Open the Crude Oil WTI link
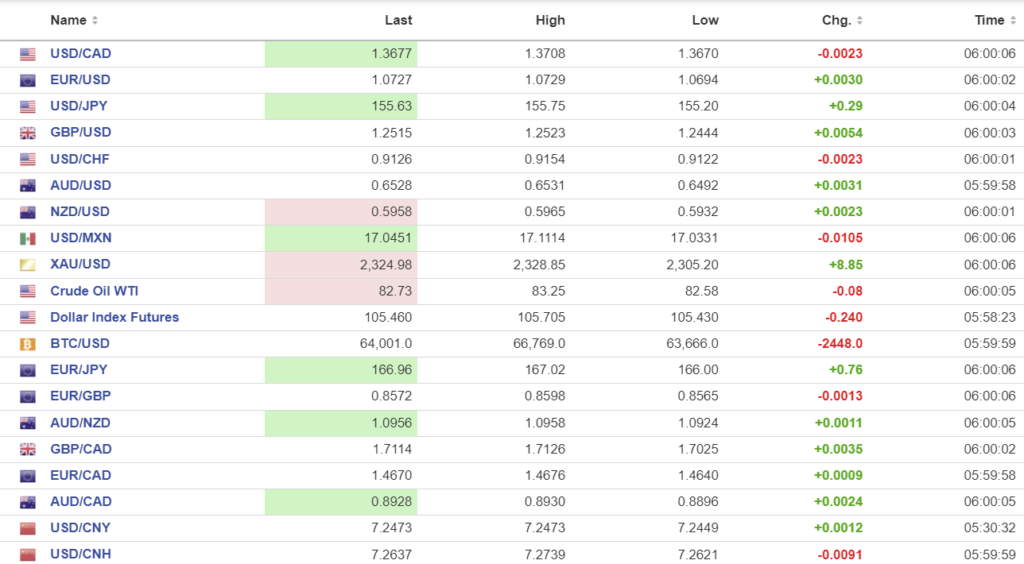This screenshot has width=1024, height=564. (x=94, y=291)
